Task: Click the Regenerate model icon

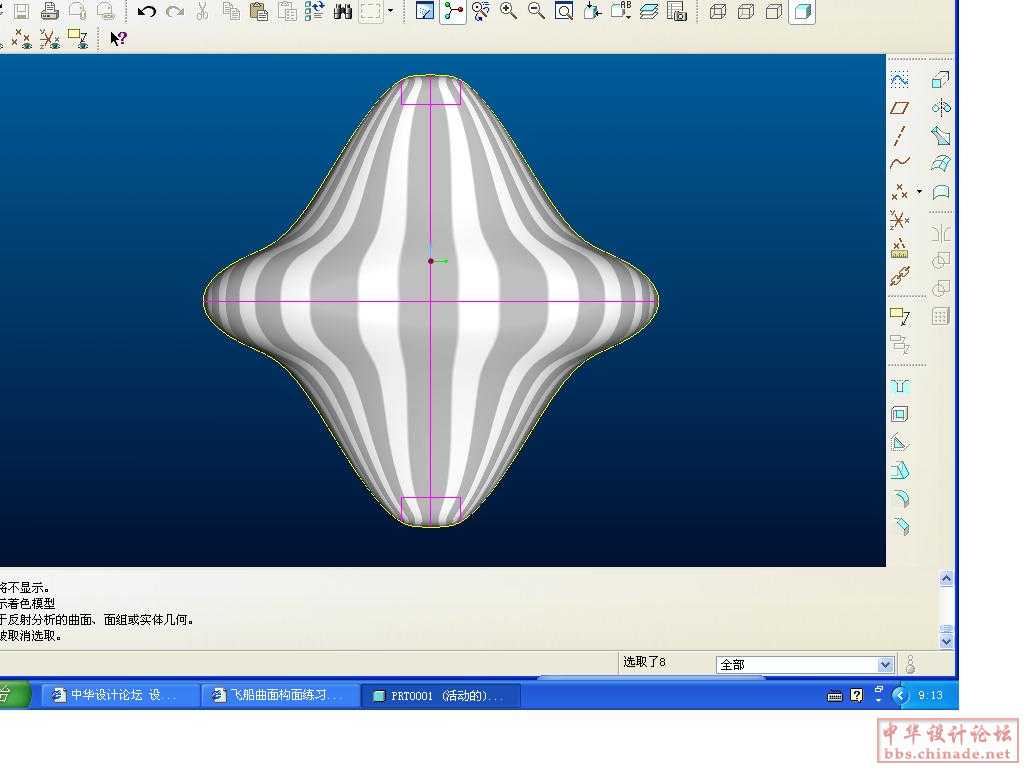Action: pyautogui.click(x=315, y=10)
